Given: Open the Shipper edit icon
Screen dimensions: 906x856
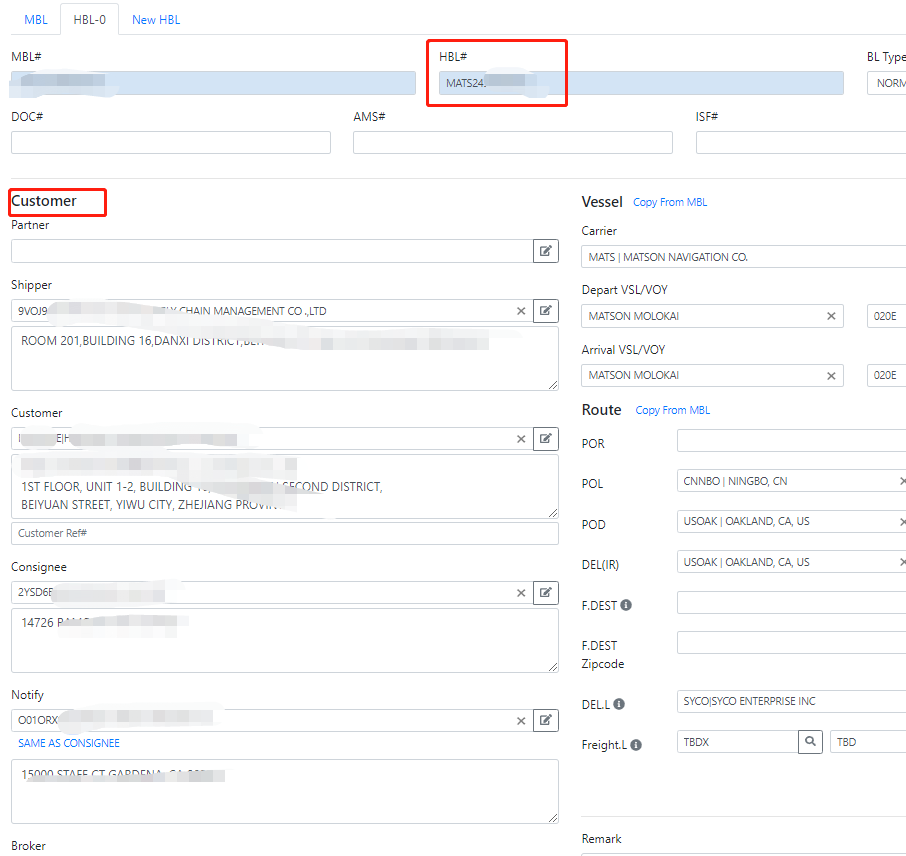Looking at the screenshot, I should [x=545, y=311].
